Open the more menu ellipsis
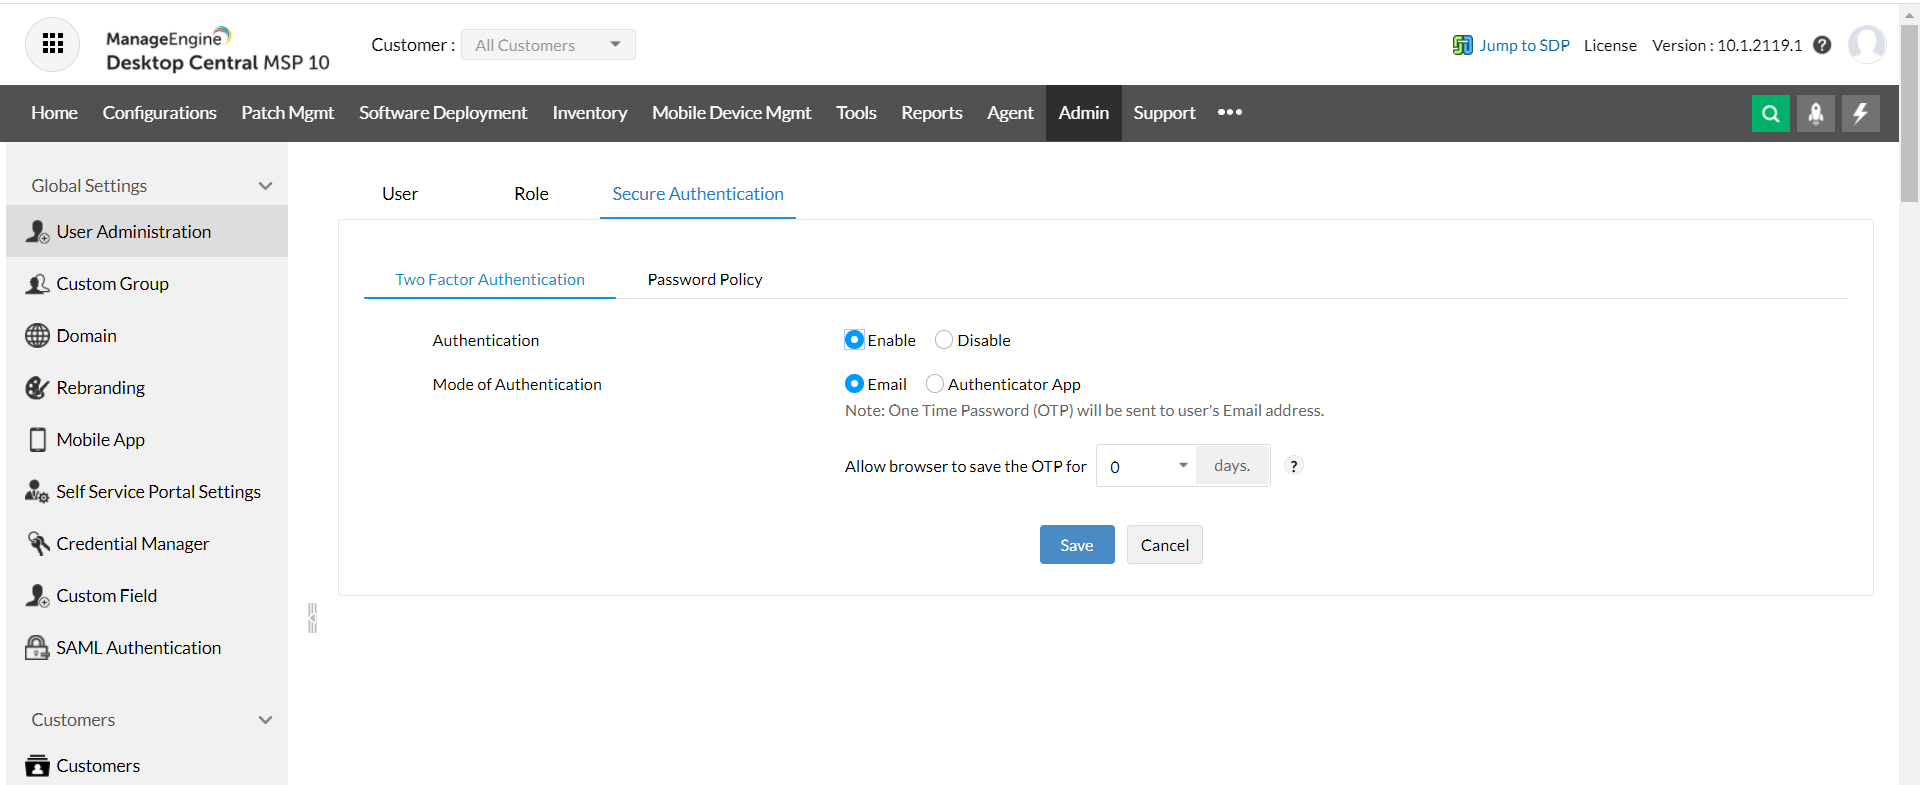Screen dimensions: 1920x785 pos(1230,113)
